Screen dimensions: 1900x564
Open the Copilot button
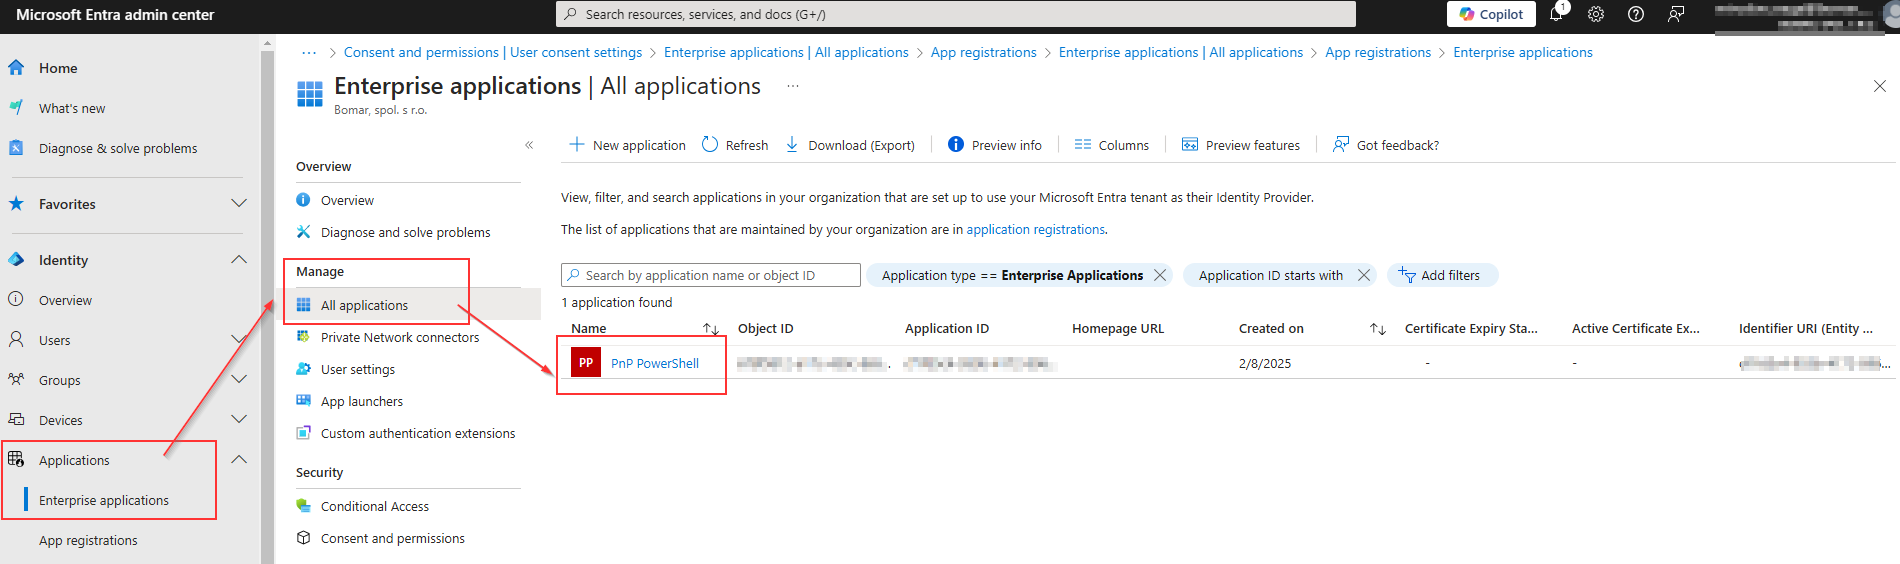(1491, 14)
